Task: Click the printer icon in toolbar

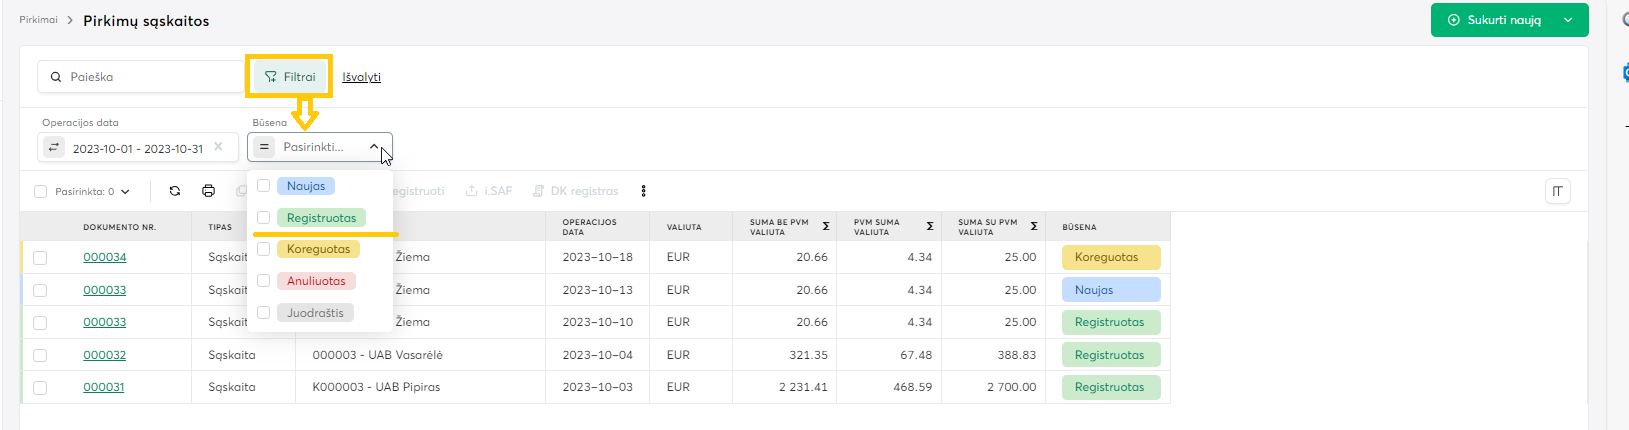Action: click(208, 191)
